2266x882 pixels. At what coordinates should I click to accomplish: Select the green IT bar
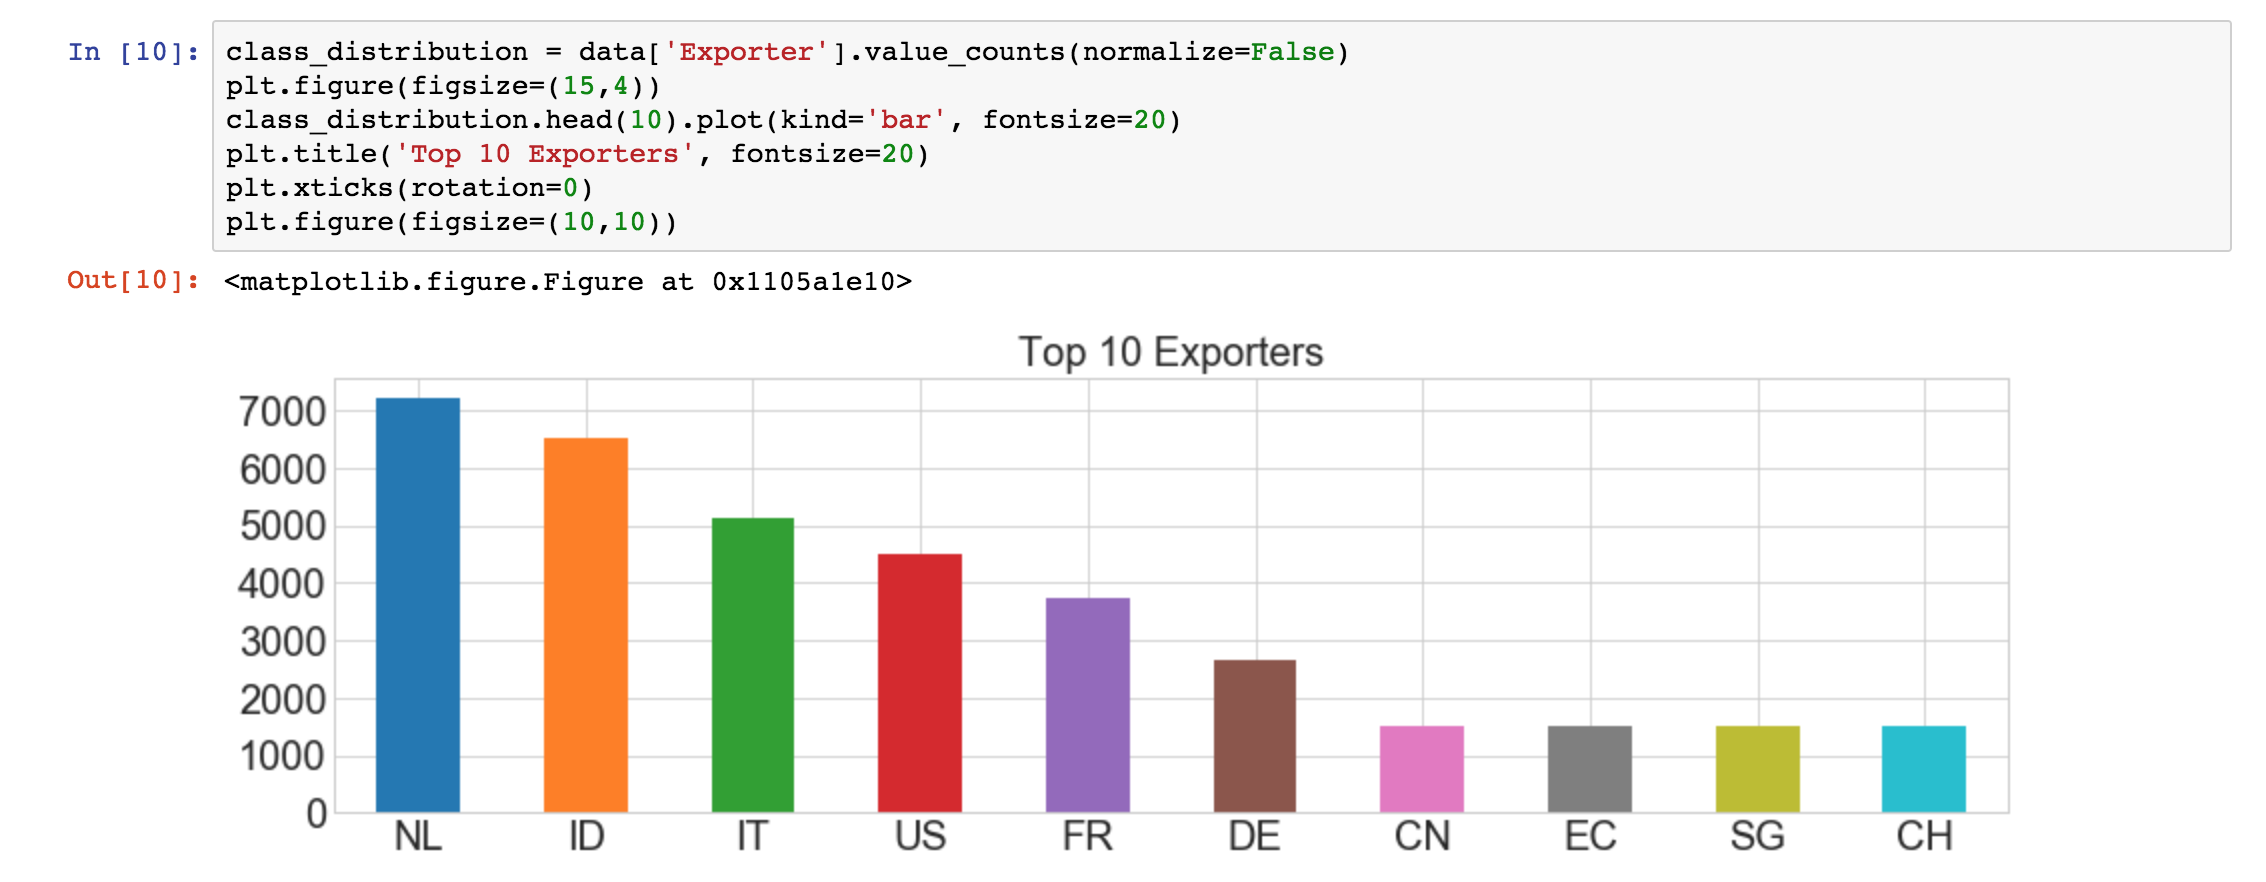pyautogui.click(x=753, y=665)
